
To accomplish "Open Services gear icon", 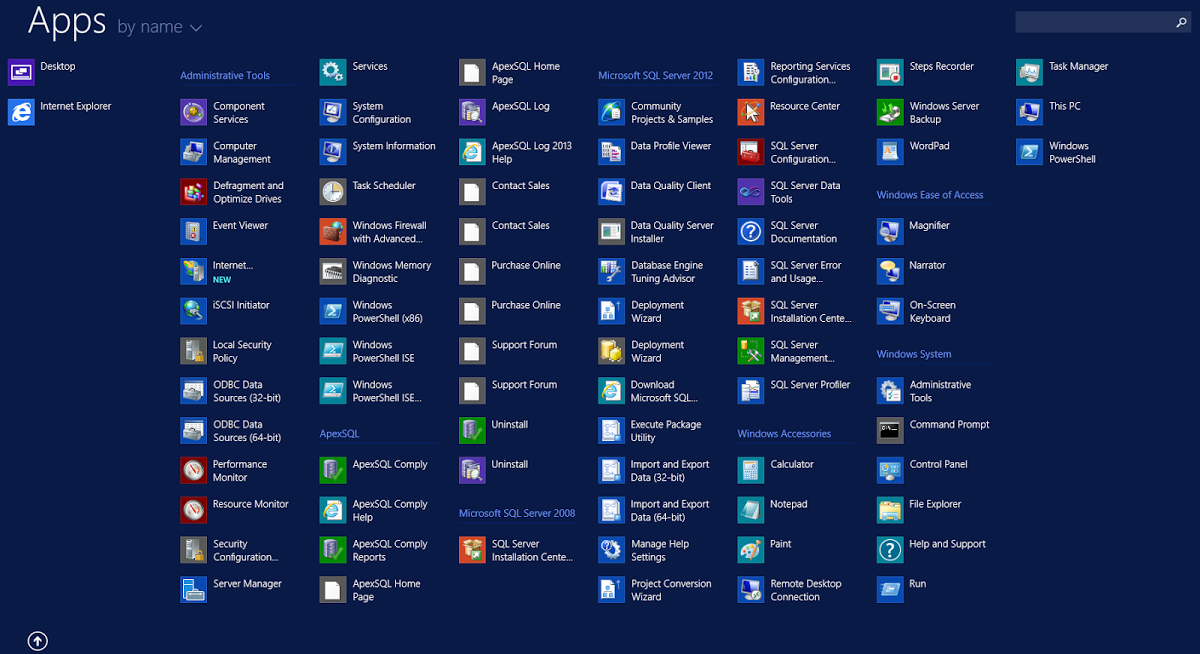I will [333, 72].
